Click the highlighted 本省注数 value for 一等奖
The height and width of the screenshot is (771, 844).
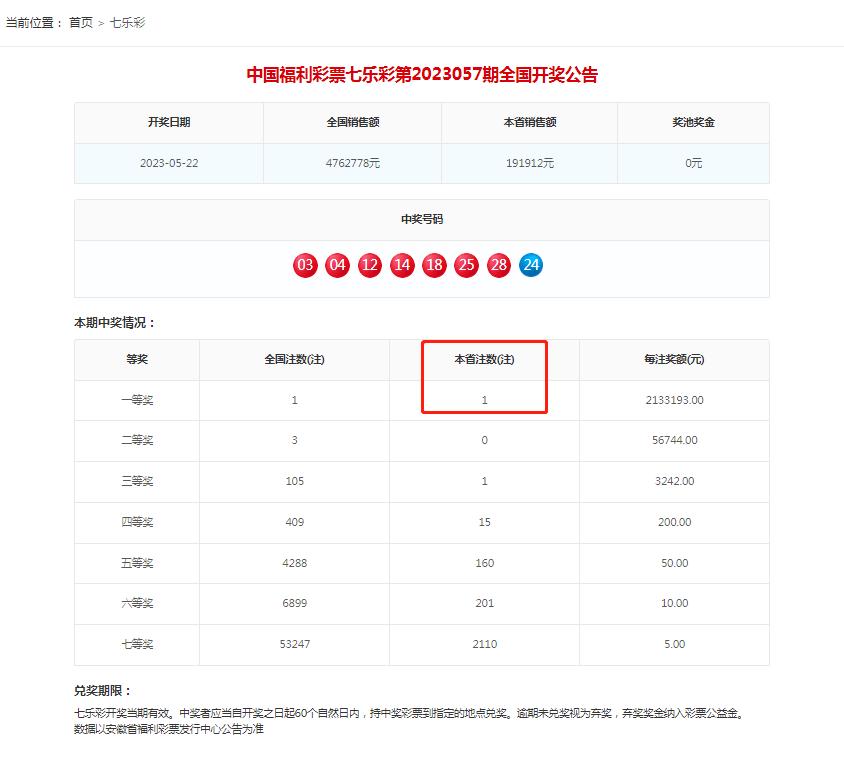click(483, 400)
